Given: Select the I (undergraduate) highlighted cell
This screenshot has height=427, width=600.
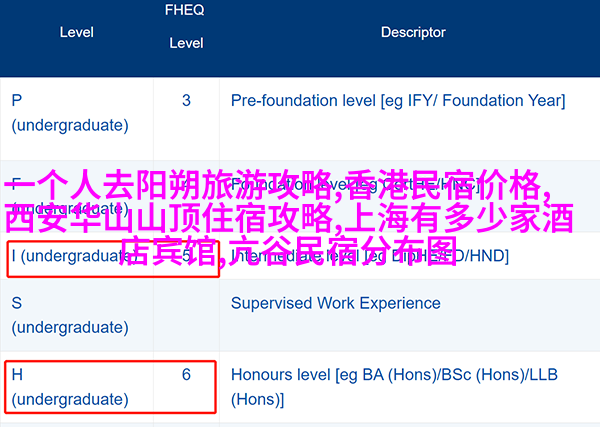Looking at the screenshot, I should click(x=113, y=259).
